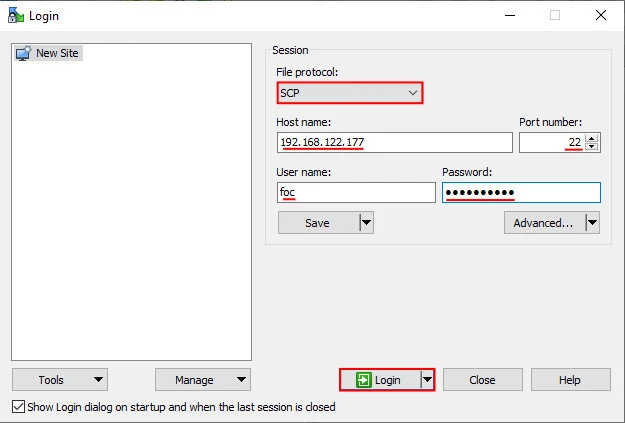Open the Tools menu button
This screenshot has width=625, height=423.
(x=59, y=380)
